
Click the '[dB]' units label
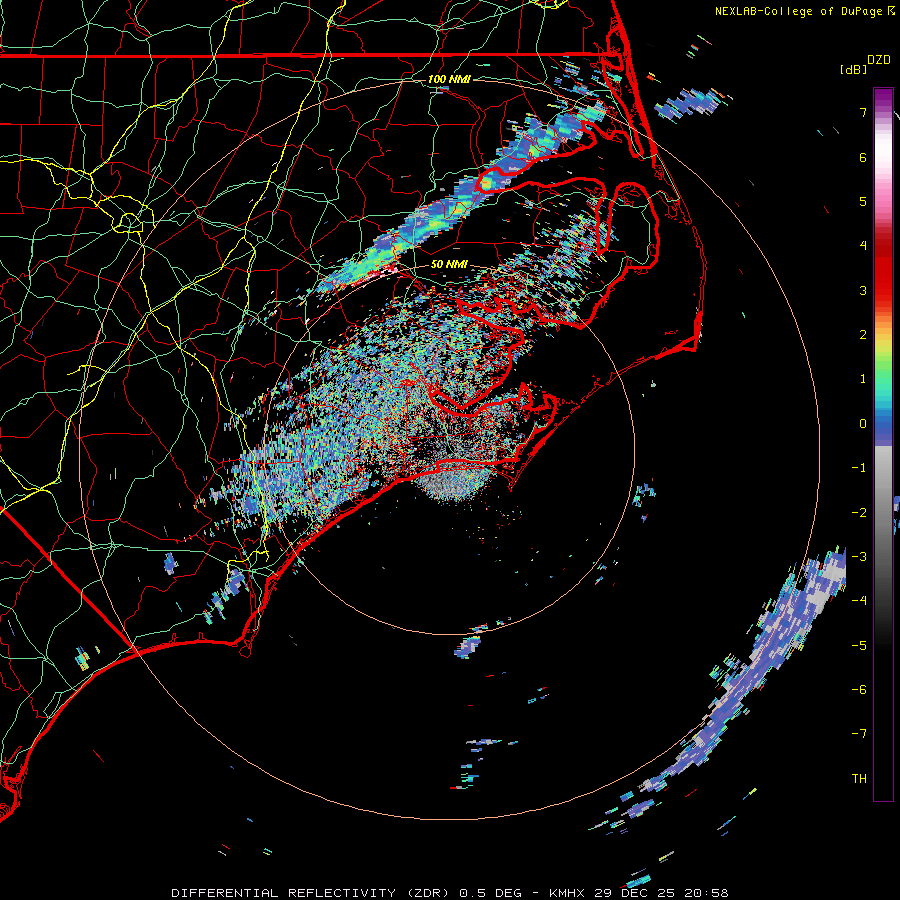click(853, 69)
